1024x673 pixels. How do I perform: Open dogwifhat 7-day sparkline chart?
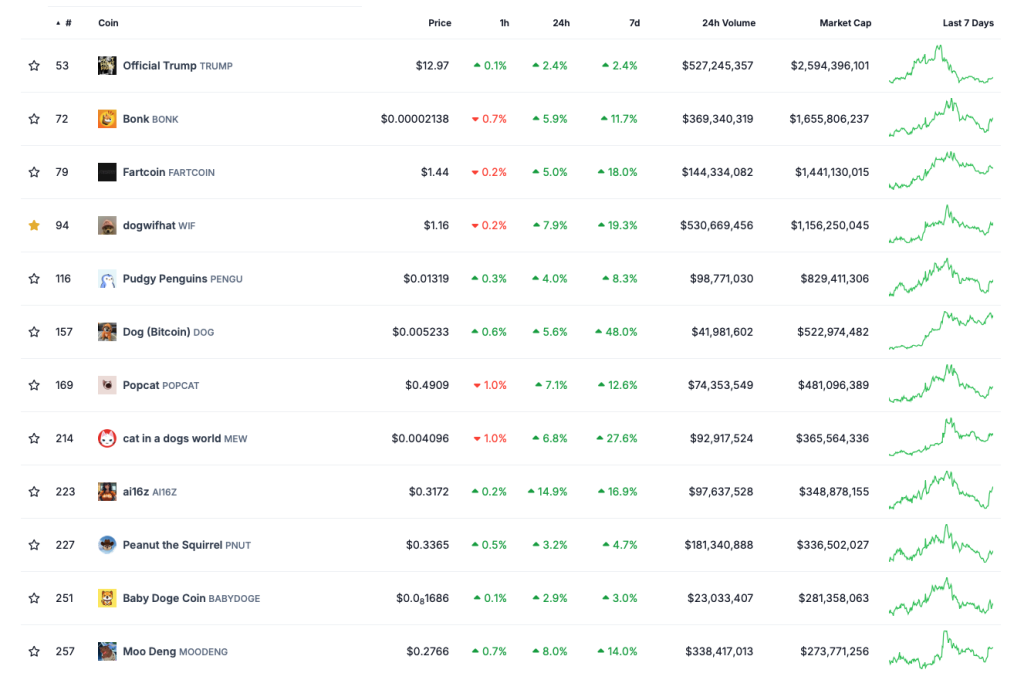941,225
